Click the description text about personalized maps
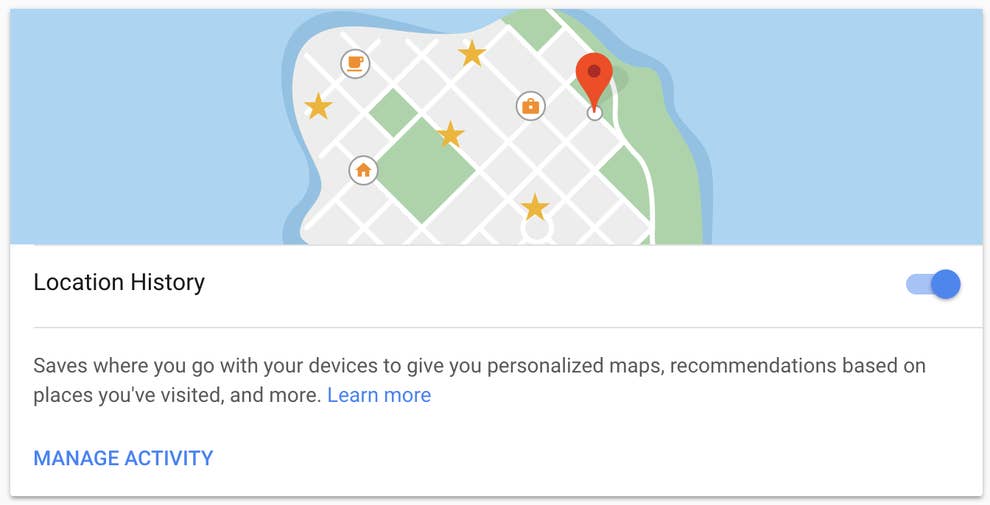This screenshot has width=990, height=505. [x=479, y=380]
